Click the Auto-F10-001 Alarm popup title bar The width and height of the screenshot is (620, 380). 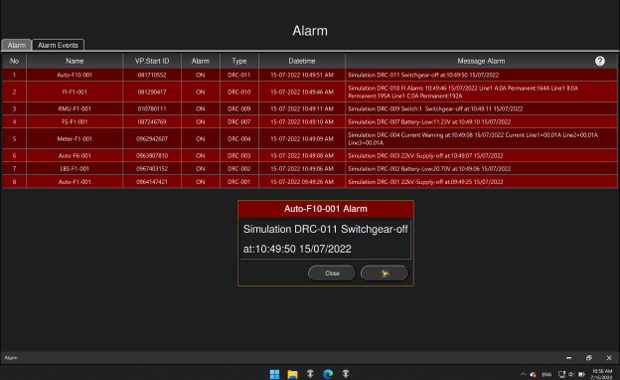tap(325, 209)
